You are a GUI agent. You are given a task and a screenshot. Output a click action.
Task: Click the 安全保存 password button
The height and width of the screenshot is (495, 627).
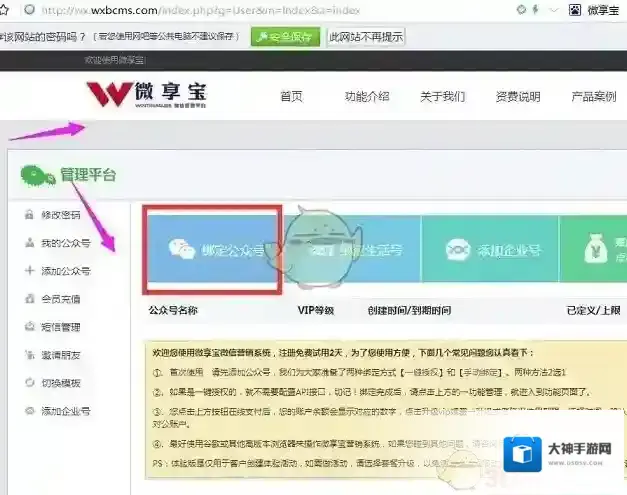click(286, 37)
